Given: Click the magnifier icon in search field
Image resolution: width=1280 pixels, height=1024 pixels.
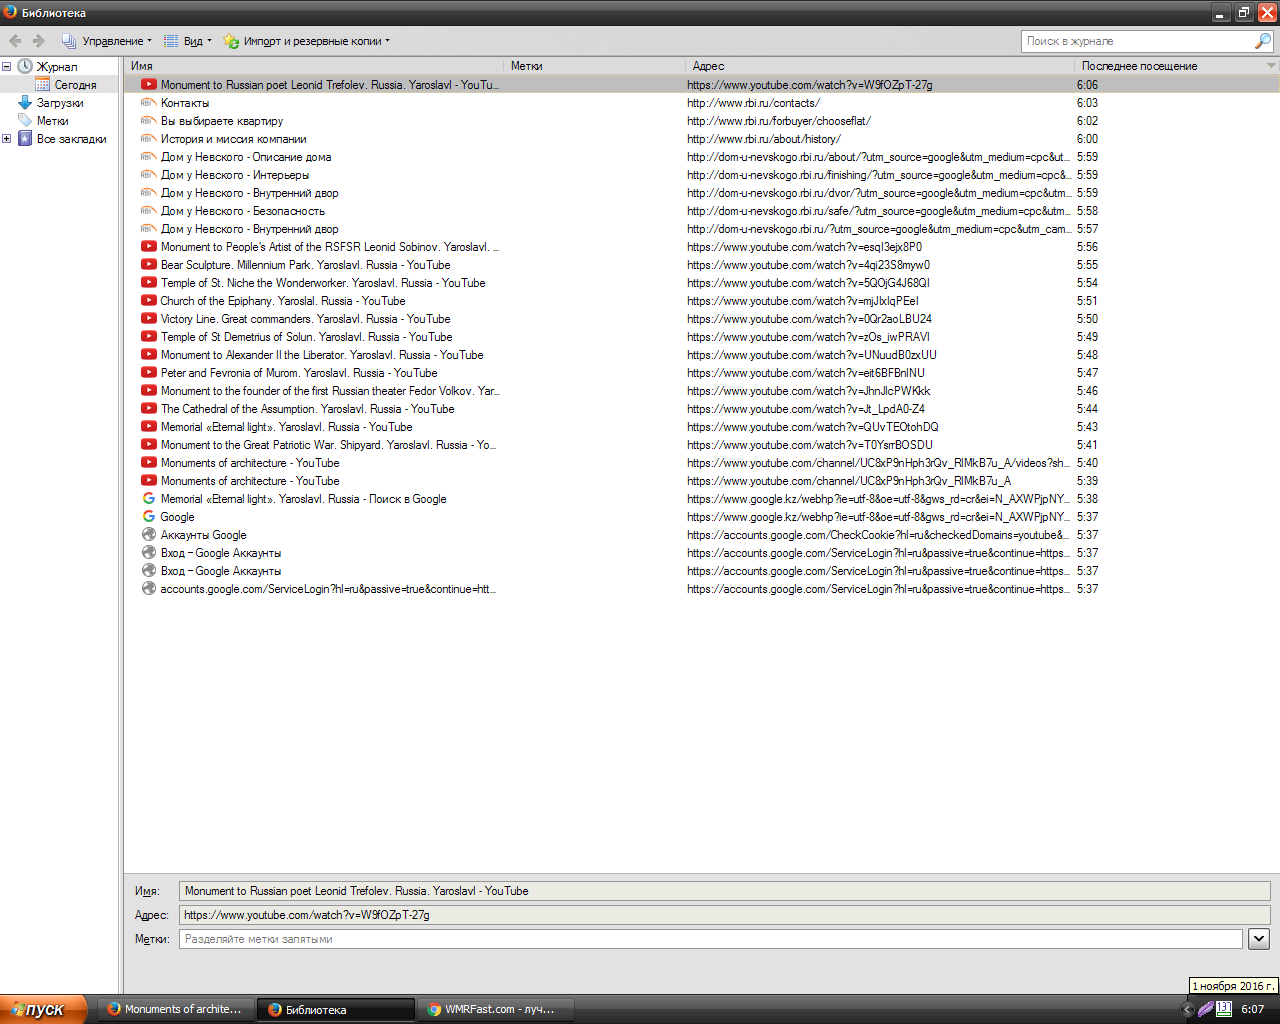Looking at the screenshot, I should click(1263, 41).
